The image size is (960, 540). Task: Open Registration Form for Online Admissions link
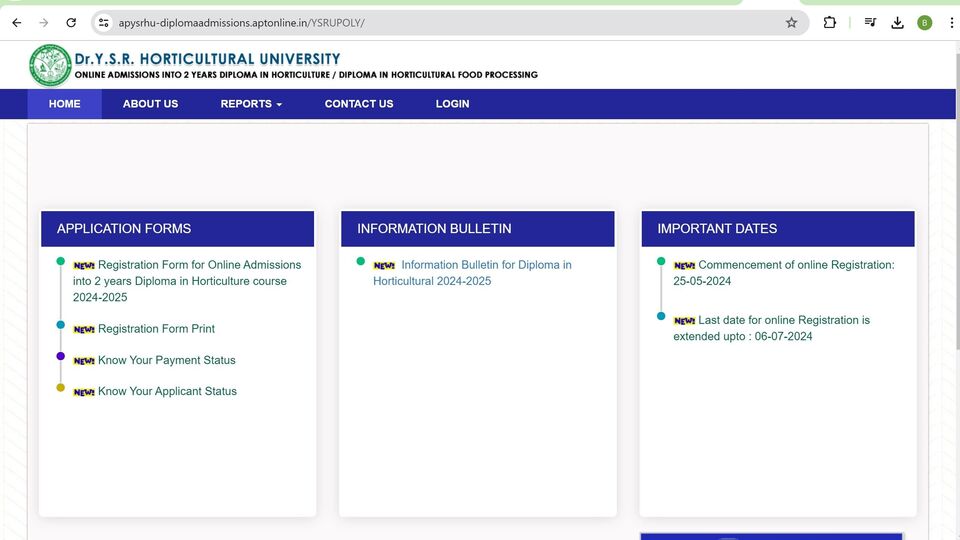click(x=187, y=281)
